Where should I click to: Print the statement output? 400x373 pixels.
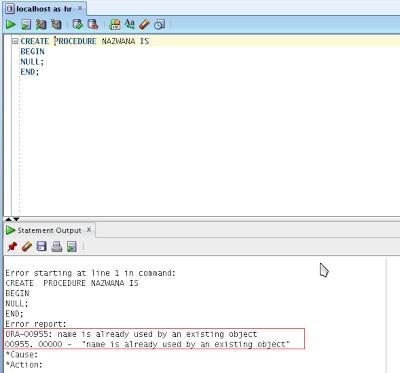click(x=56, y=247)
